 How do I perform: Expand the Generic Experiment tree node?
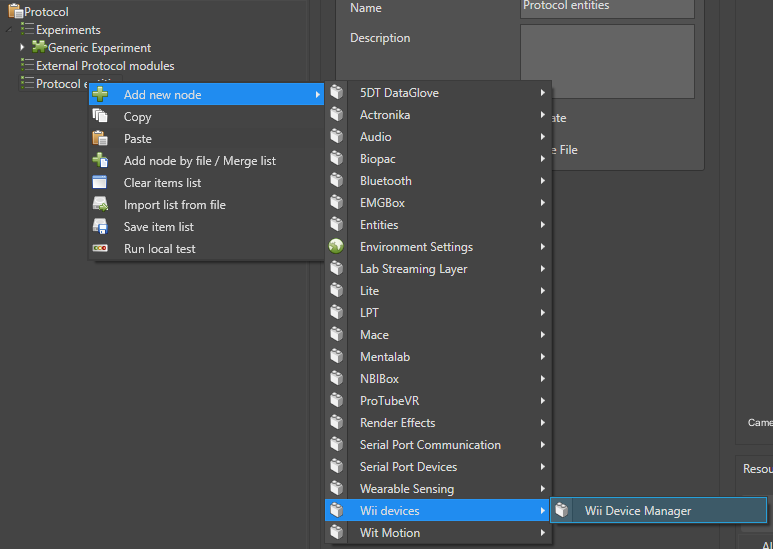22,47
